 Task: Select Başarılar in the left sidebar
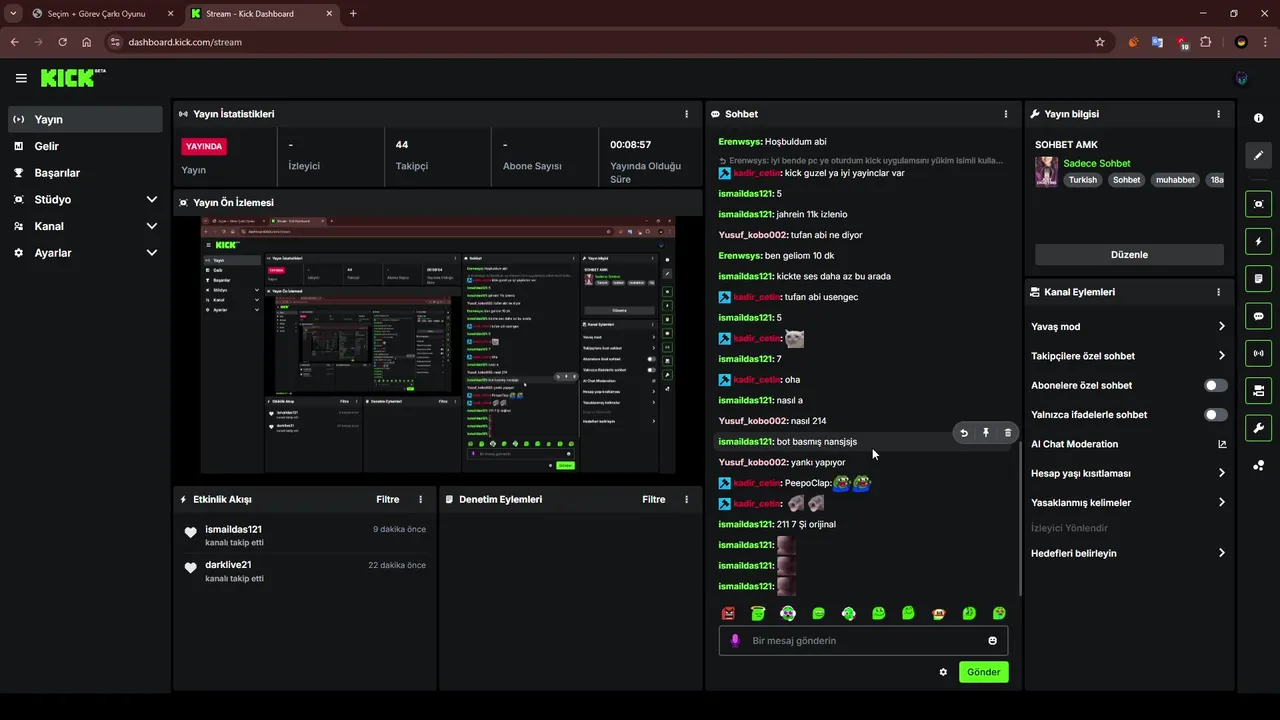point(85,172)
